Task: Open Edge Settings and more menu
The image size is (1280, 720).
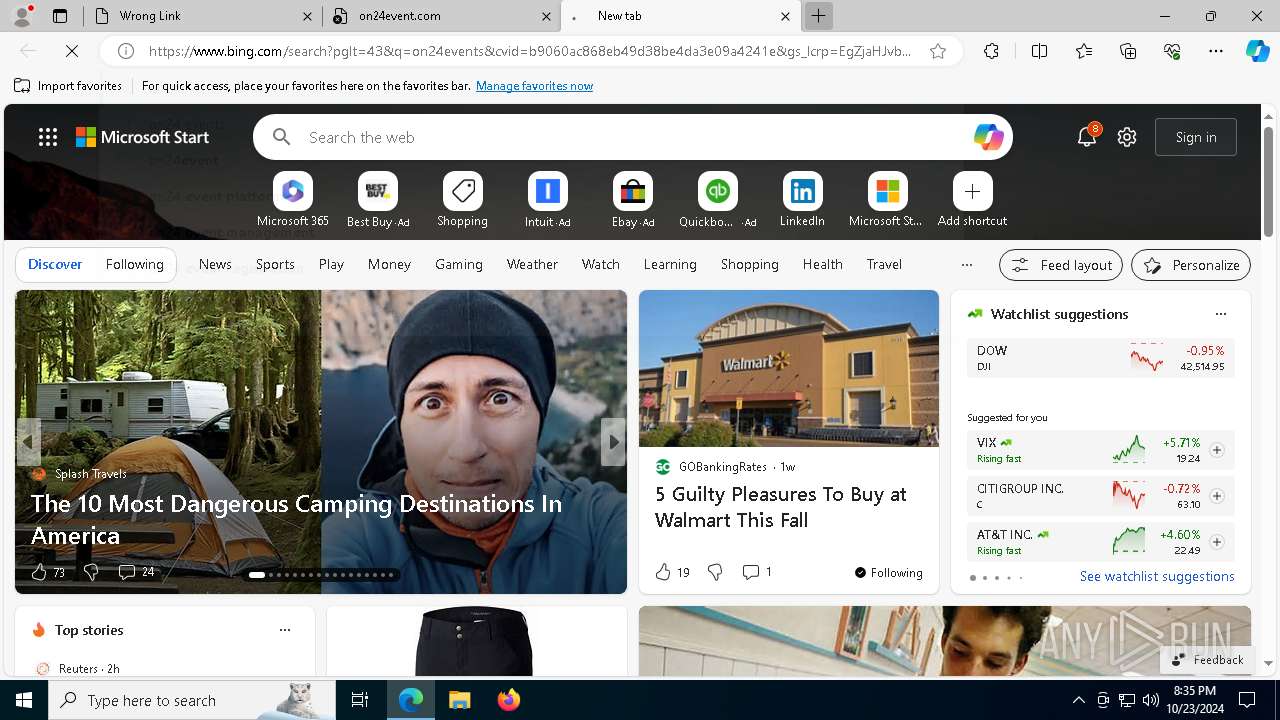Action: [x=1216, y=51]
